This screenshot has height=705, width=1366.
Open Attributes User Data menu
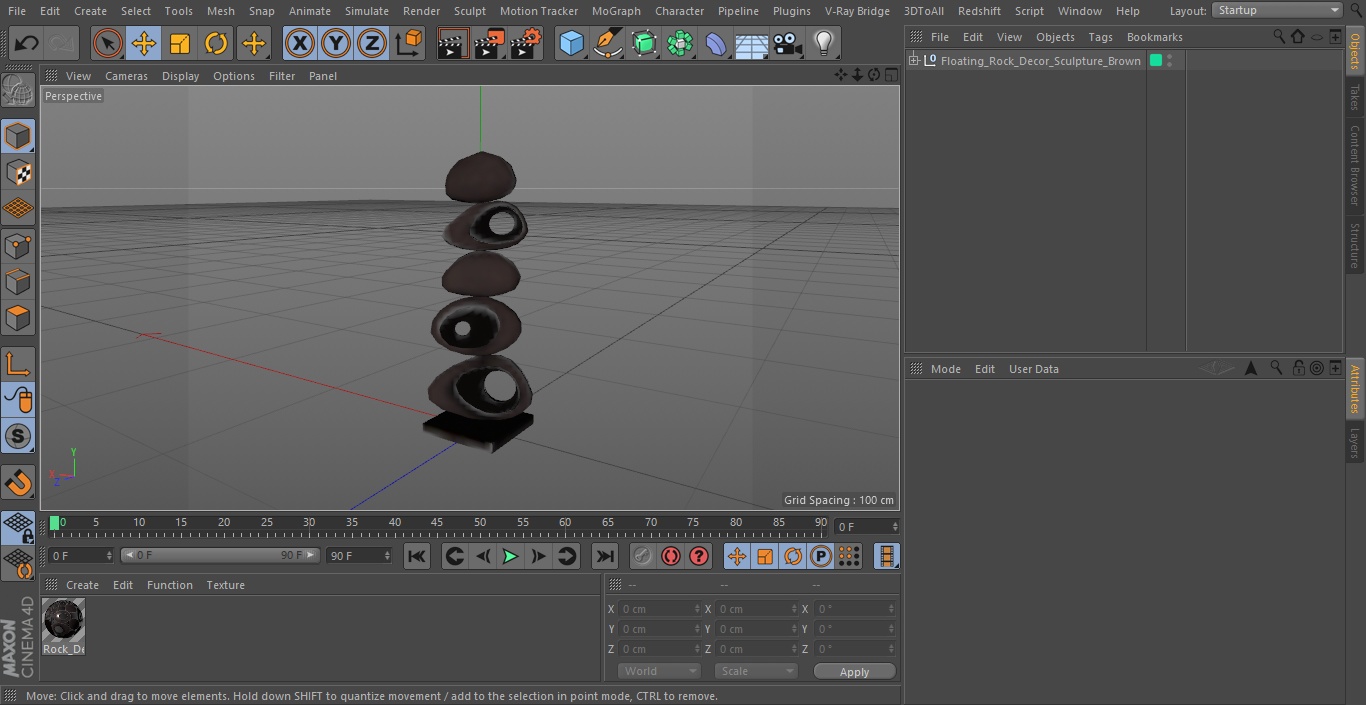point(1033,369)
